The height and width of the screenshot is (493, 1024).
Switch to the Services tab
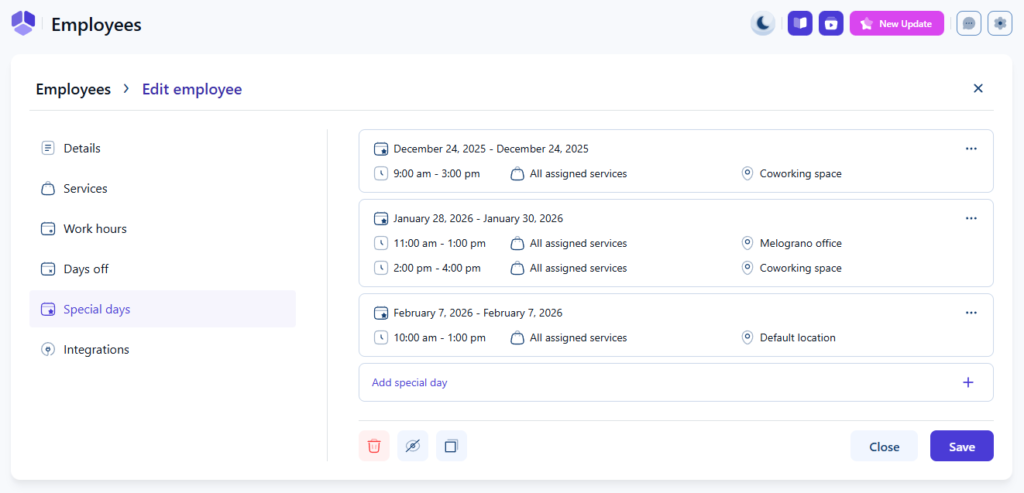[x=85, y=188]
